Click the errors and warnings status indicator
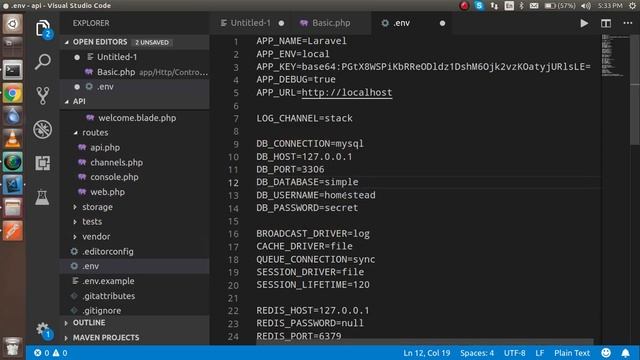 point(51,353)
